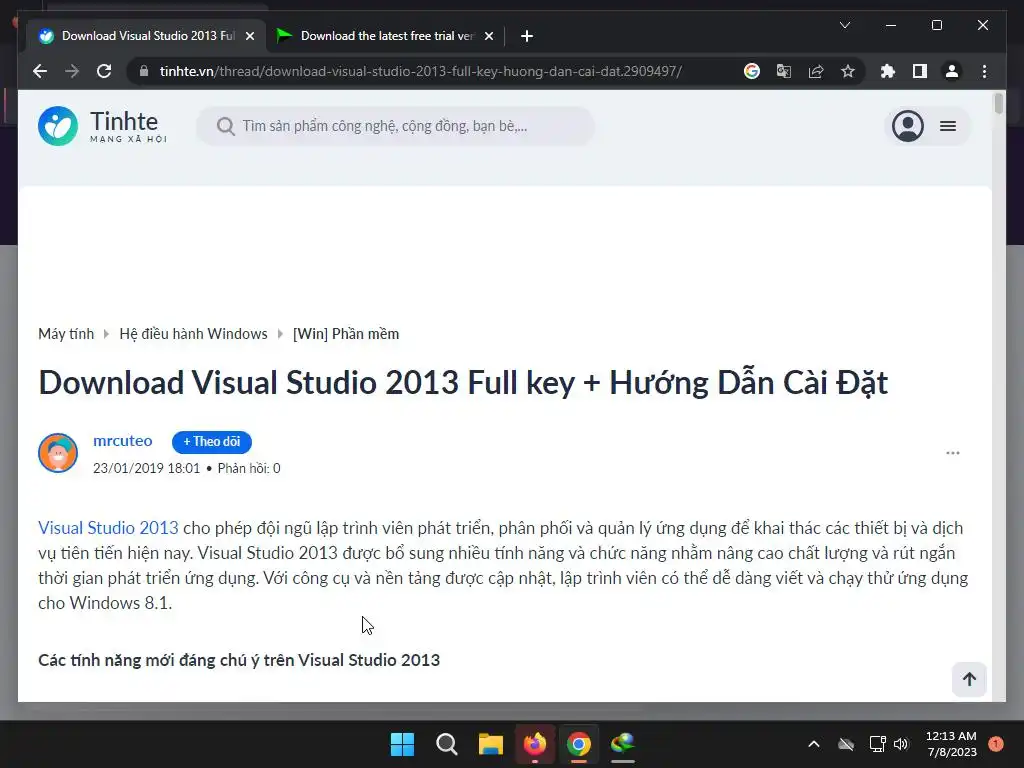The image size is (1024, 768).
Task: Follow author with Theo dõi button
Action: point(212,441)
